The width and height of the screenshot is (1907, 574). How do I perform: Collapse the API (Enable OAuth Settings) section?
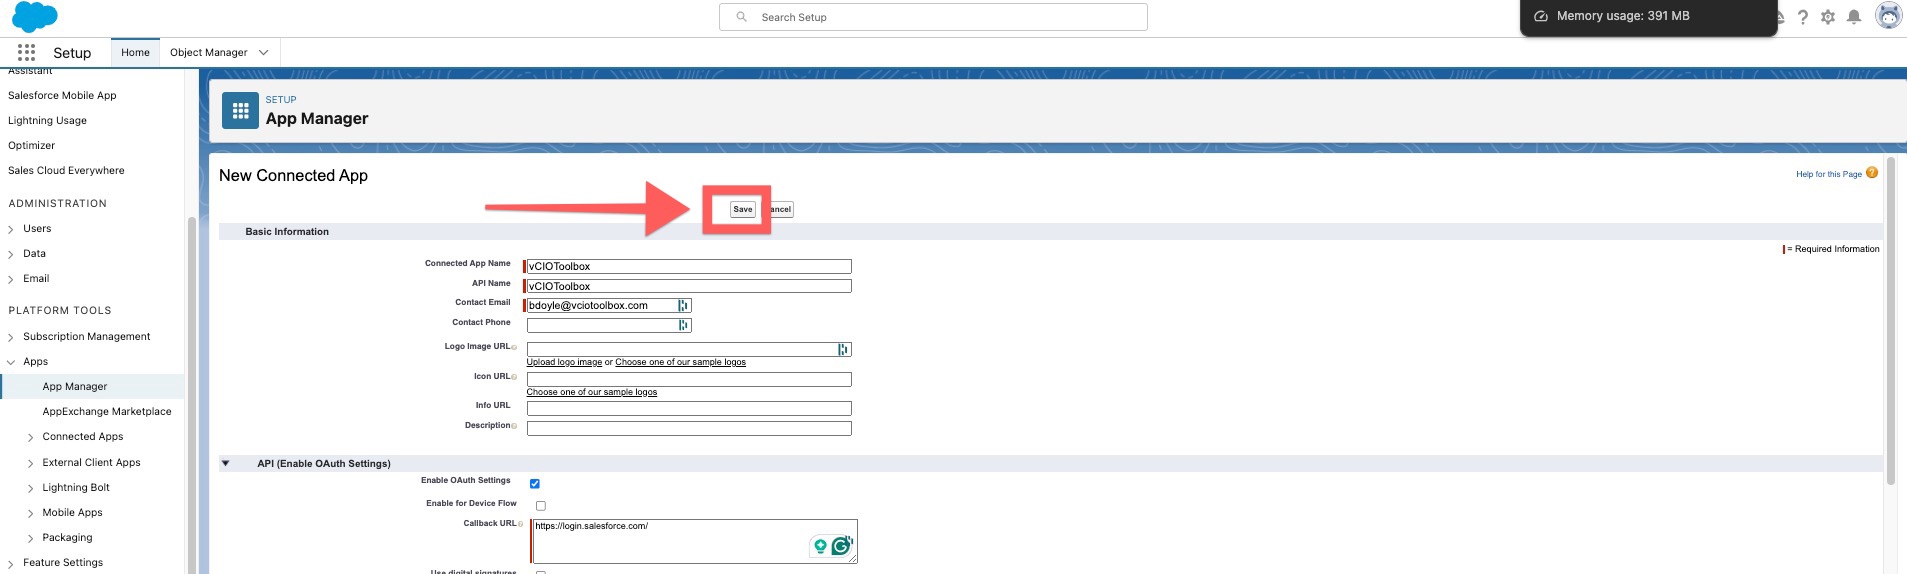[x=226, y=464]
